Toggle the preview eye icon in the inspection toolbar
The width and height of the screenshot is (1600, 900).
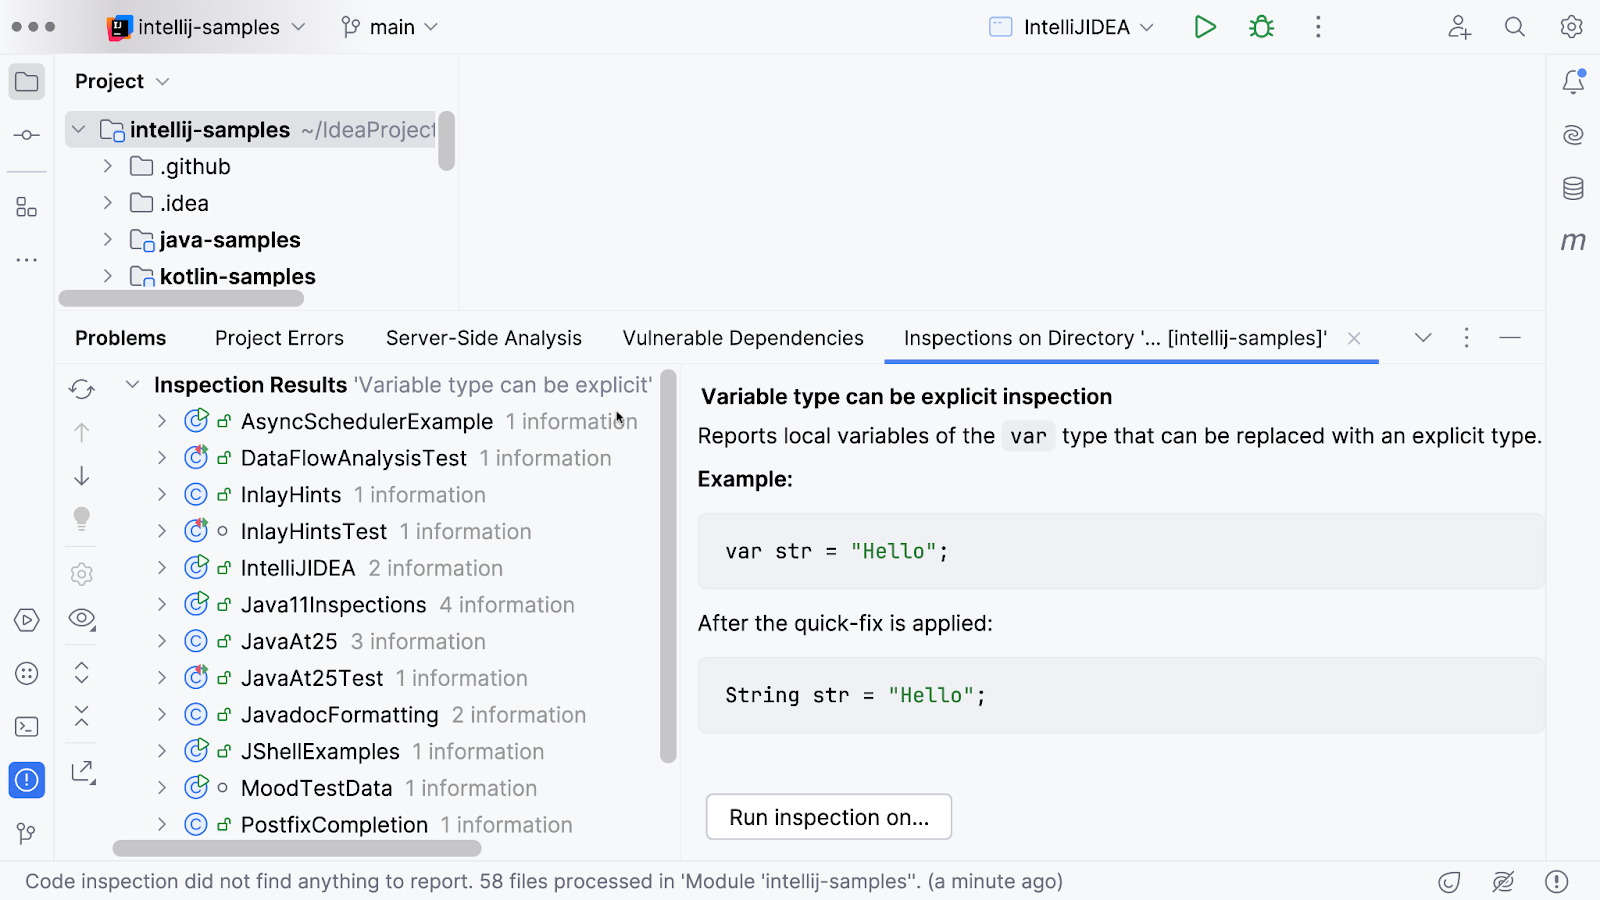pos(82,619)
